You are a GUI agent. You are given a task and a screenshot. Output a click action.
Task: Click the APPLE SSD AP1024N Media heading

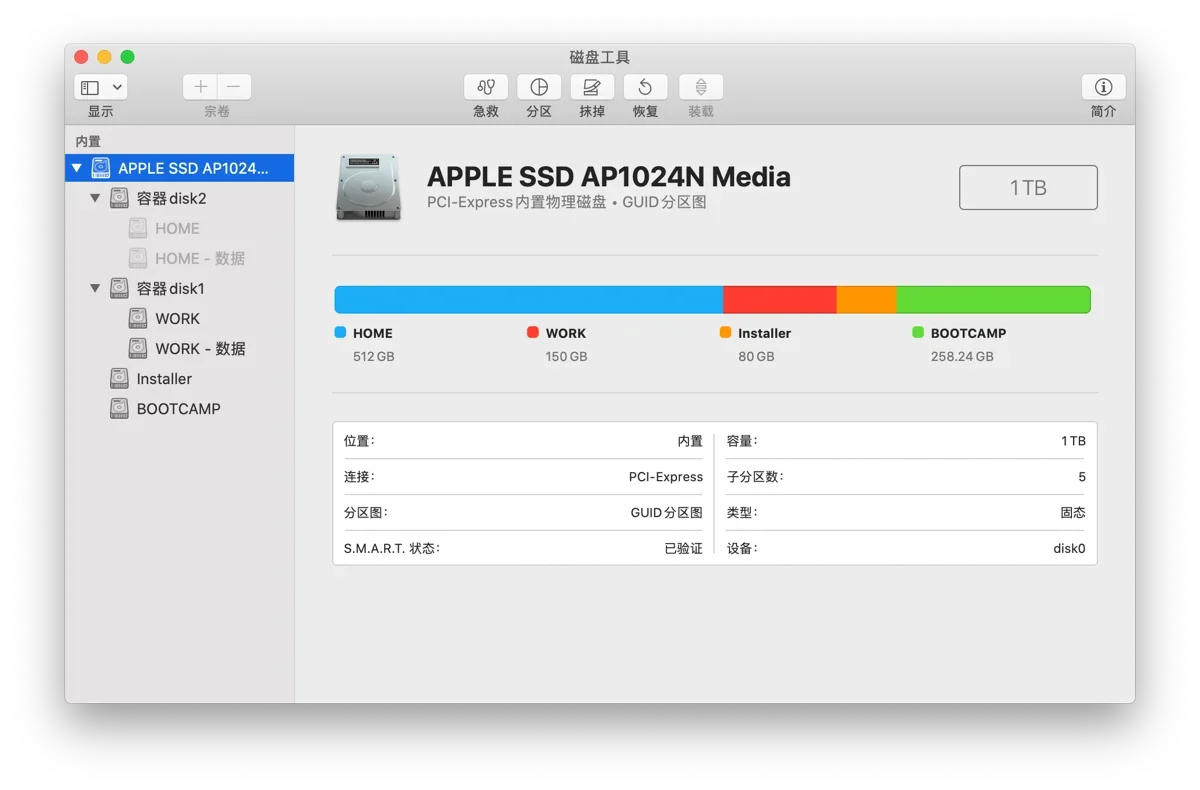[x=609, y=177]
